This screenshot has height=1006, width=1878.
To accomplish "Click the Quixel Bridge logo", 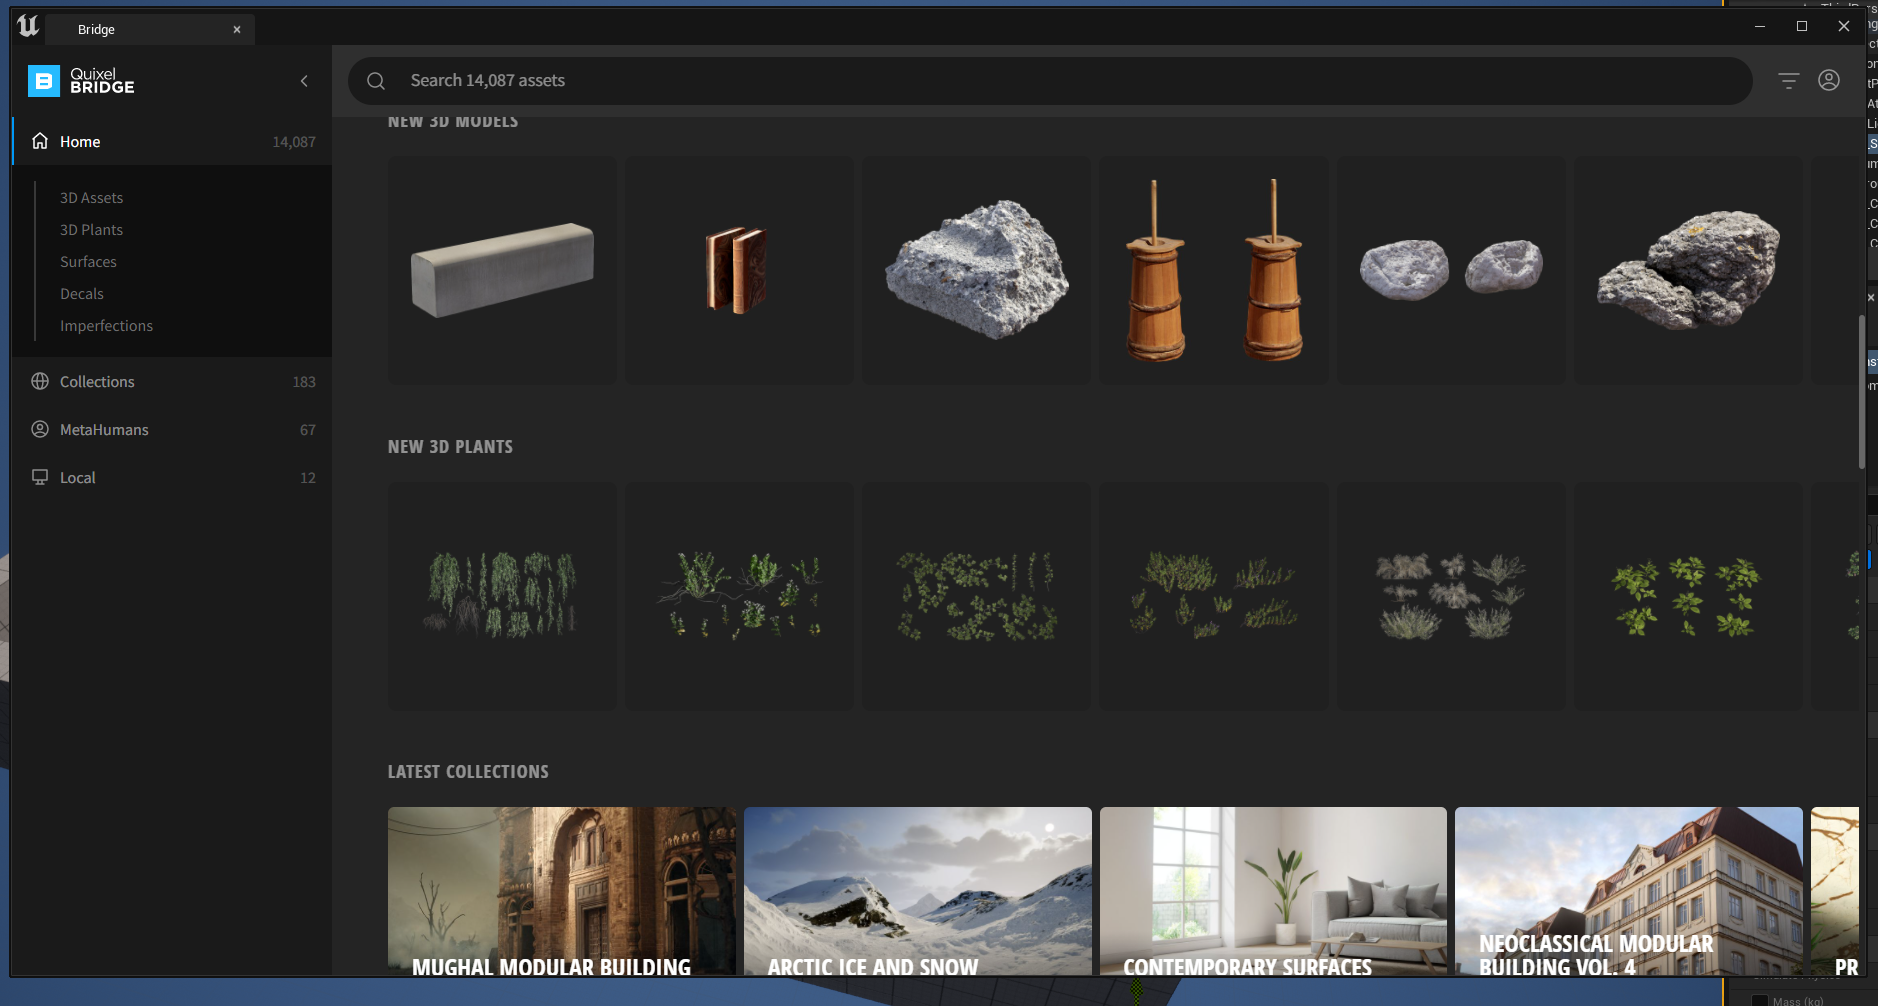I will (x=81, y=81).
